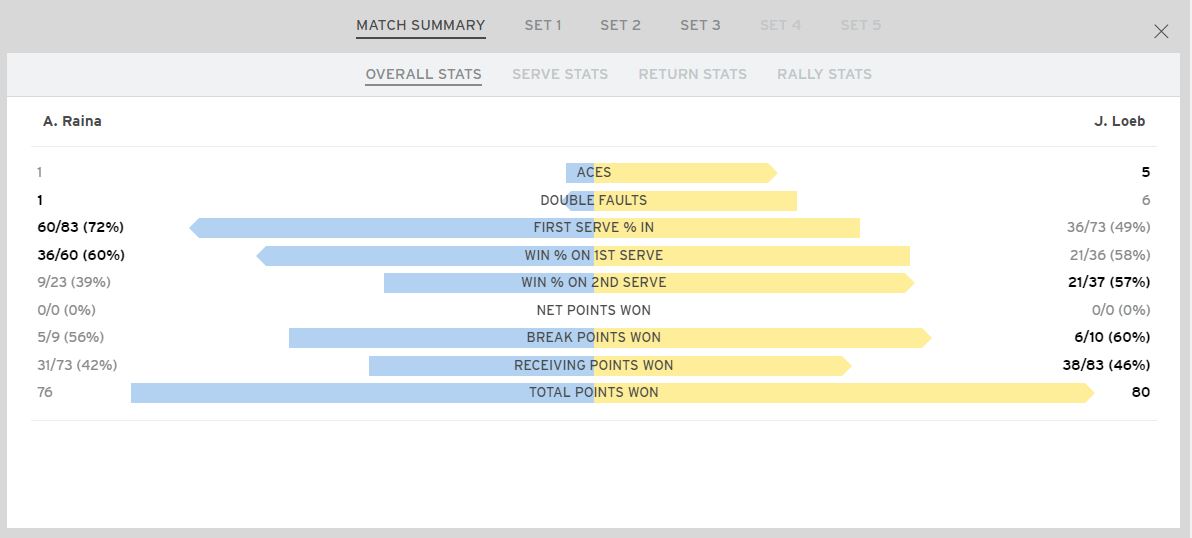The height and width of the screenshot is (538, 1192).
Task: Click player name J. Loeb
Action: [x=1120, y=121]
